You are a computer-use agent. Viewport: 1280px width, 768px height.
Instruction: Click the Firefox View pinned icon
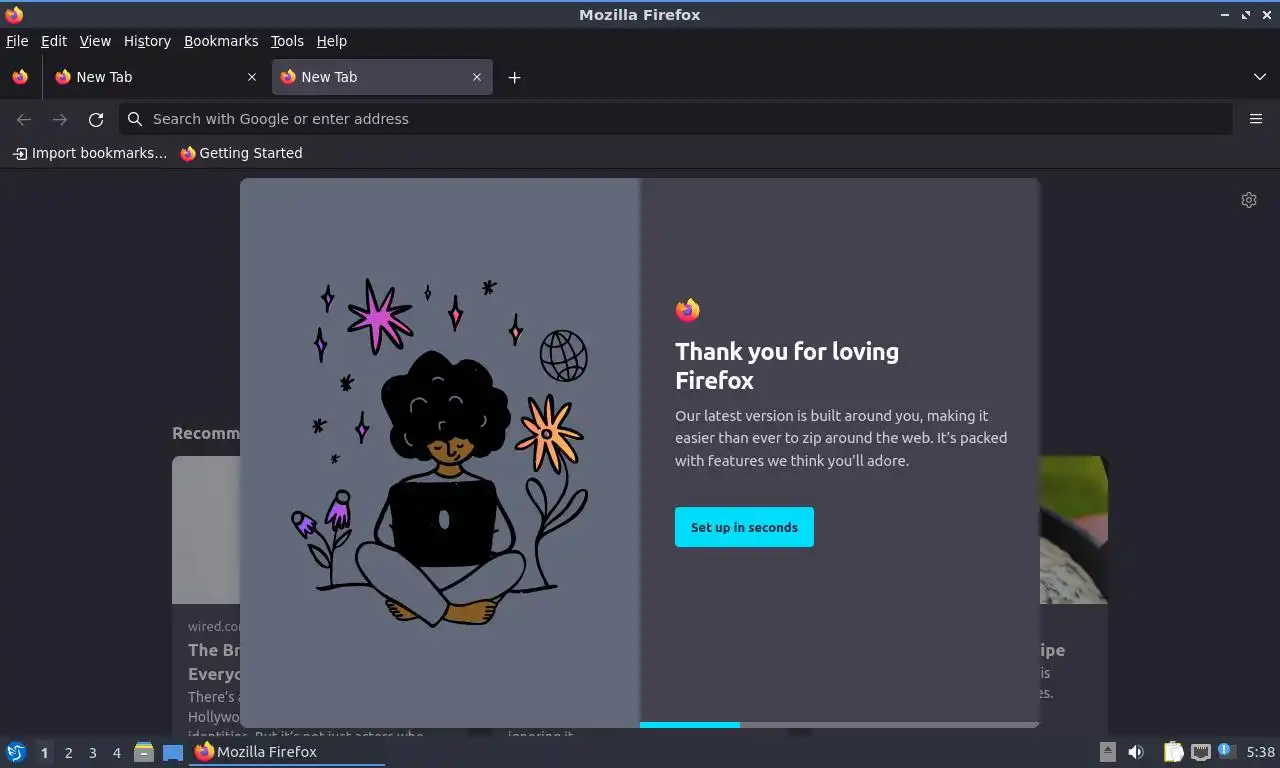coord(20,77)
